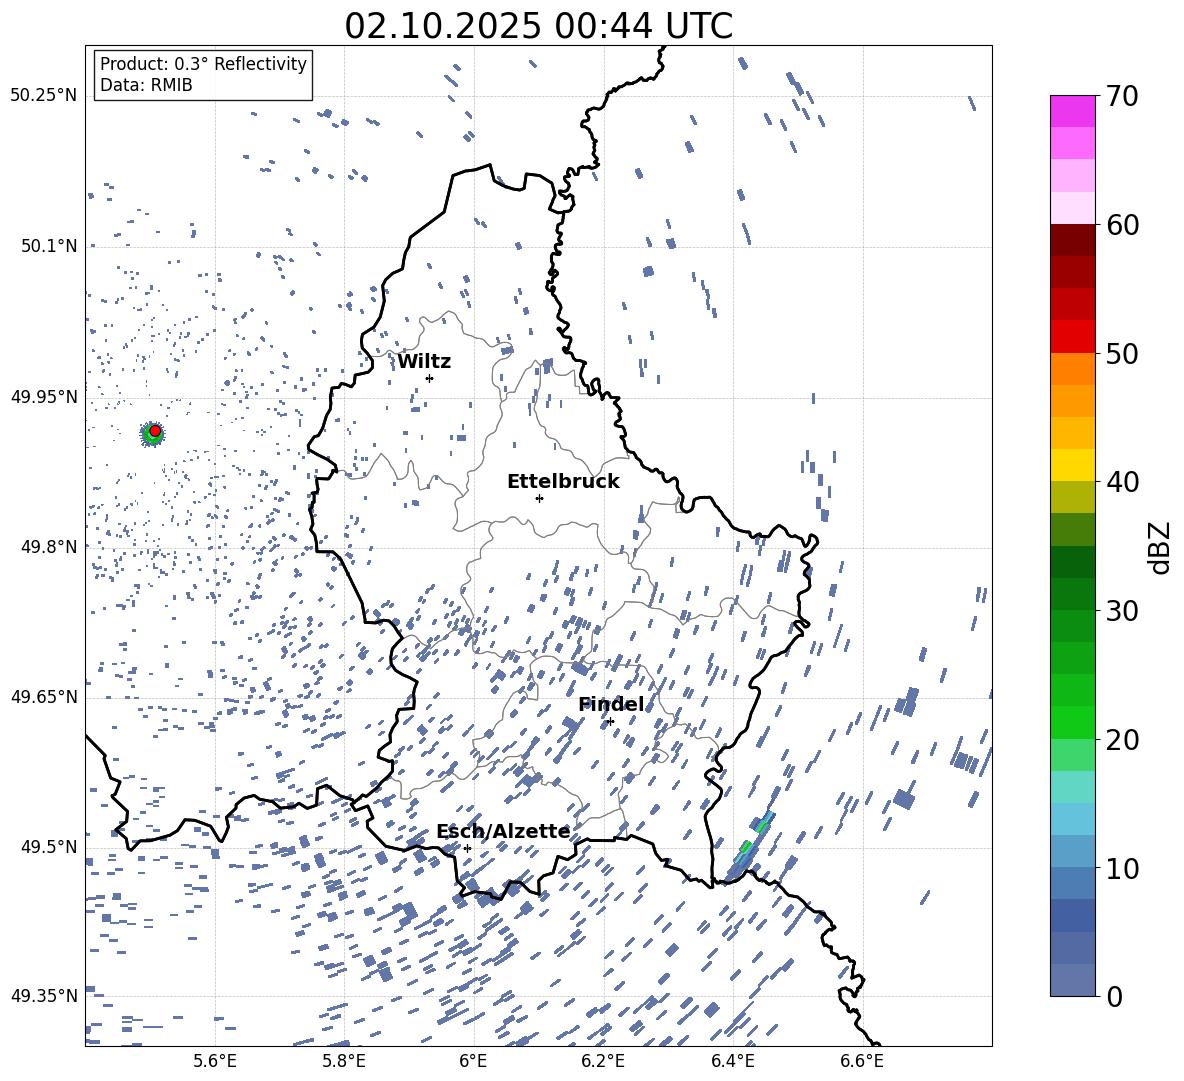Click the Esch/Alzette city label
Image resolution: width=1184 pixels, height=1081 pixels.
pos(503,831)
